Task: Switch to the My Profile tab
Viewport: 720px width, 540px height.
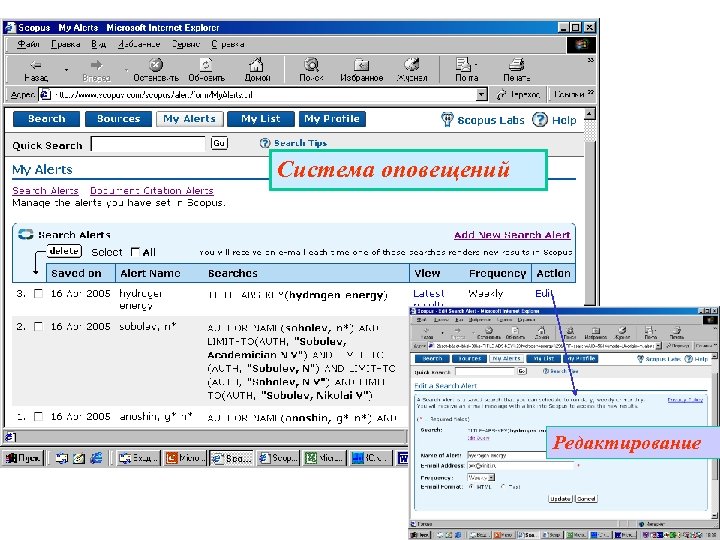Action: coord(332,119)
